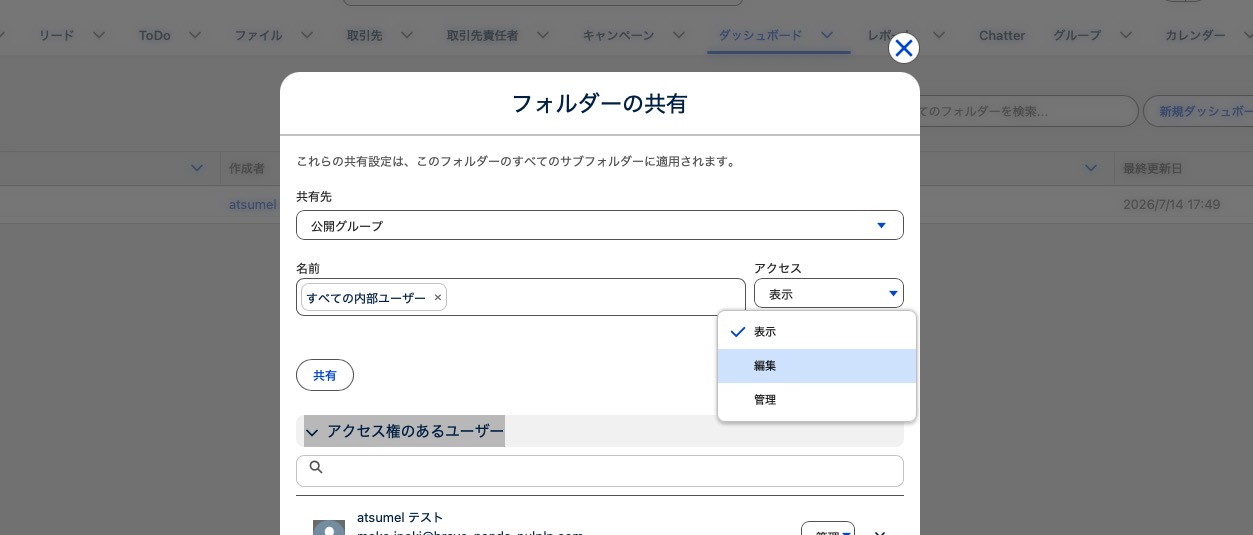Open the ファイル tab
Viewport: 1253px width, 535px height.
[258, 35]
